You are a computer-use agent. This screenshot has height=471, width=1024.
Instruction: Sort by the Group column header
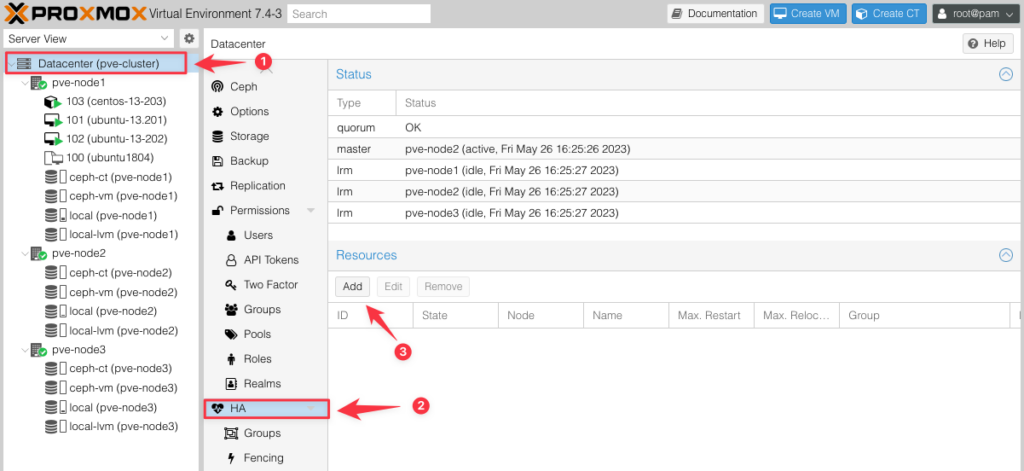point(924,316)
